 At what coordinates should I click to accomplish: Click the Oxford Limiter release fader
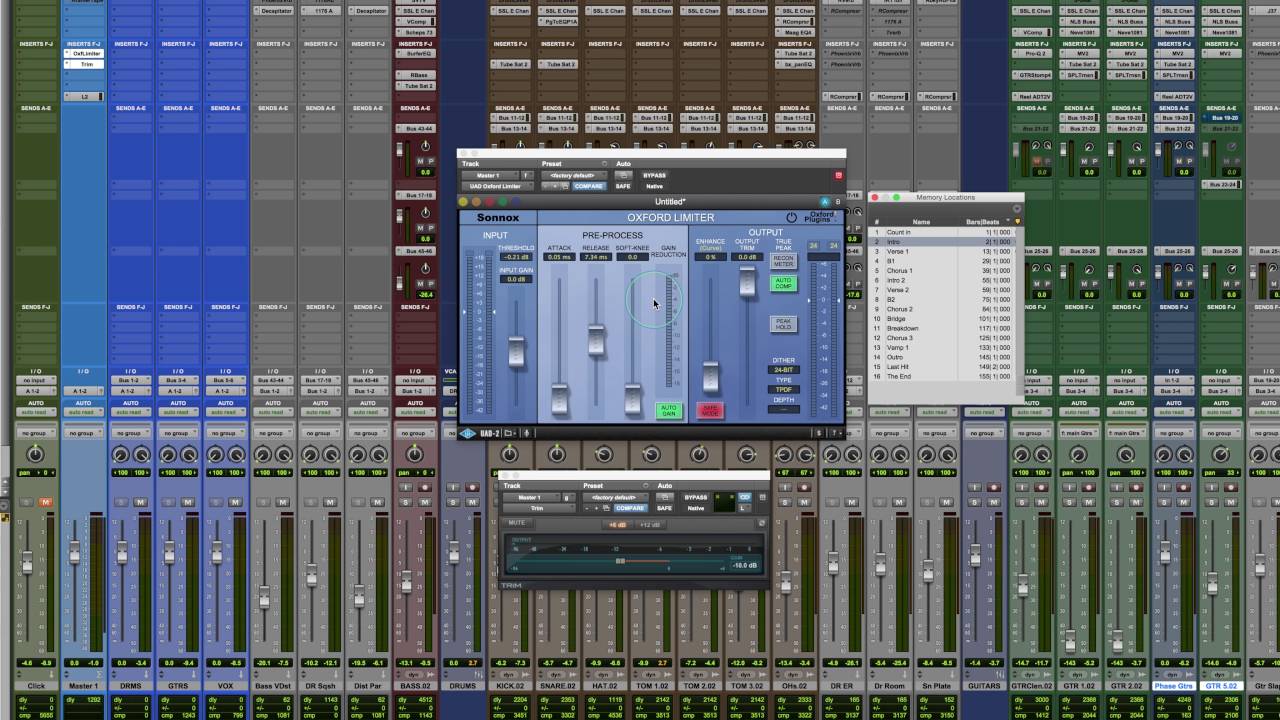pos(596,339)
